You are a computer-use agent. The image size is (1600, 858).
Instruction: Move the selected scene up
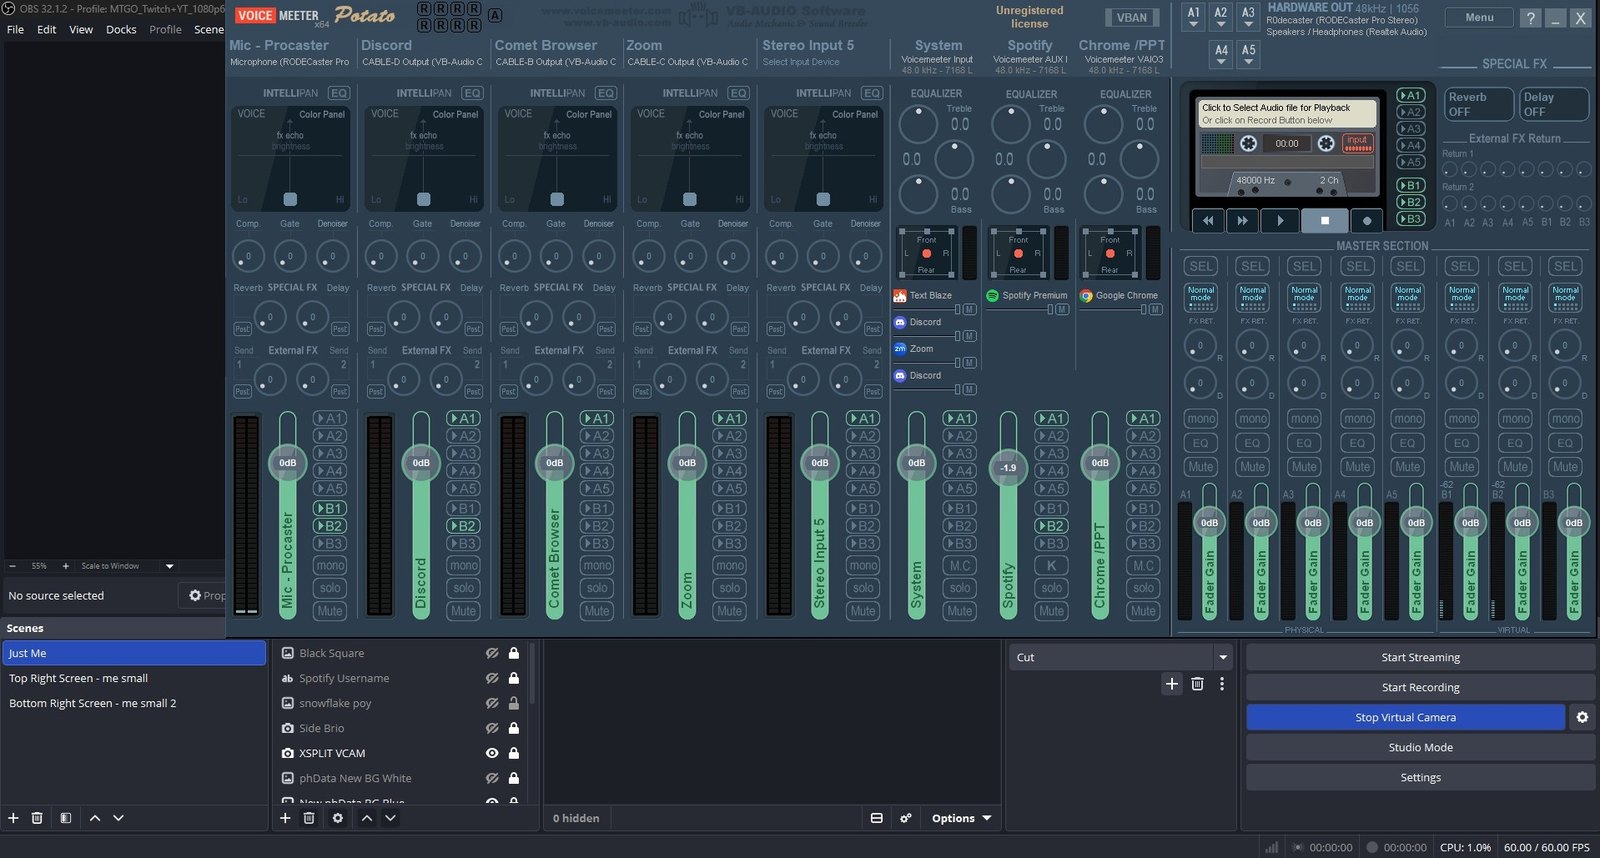click(x=95, y=818)
